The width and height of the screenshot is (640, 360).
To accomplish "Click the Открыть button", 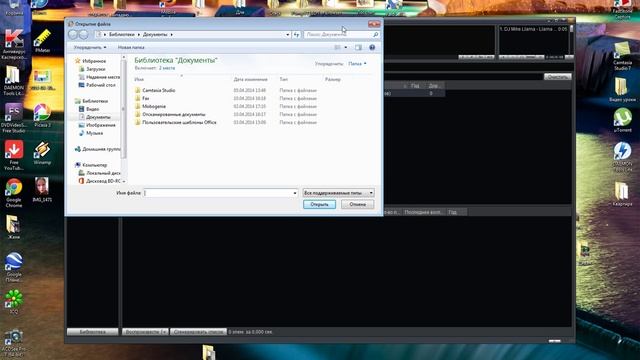I will (x=320, y=204).
